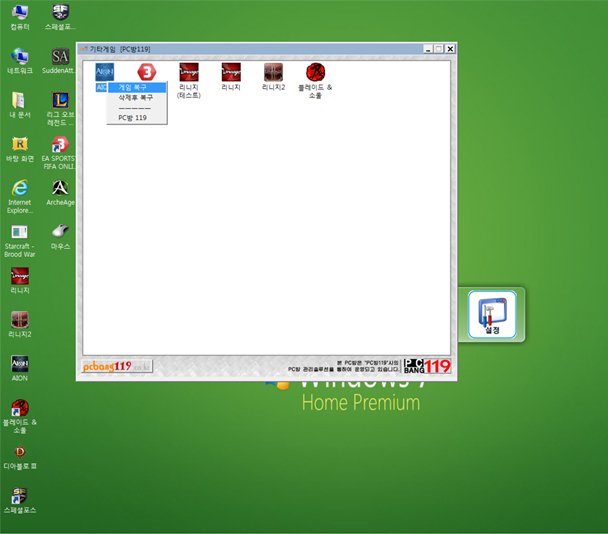Choose 삭제후 복구 from the context menu
The width and height of the screenshot is (608, 534).
point(137,97)
